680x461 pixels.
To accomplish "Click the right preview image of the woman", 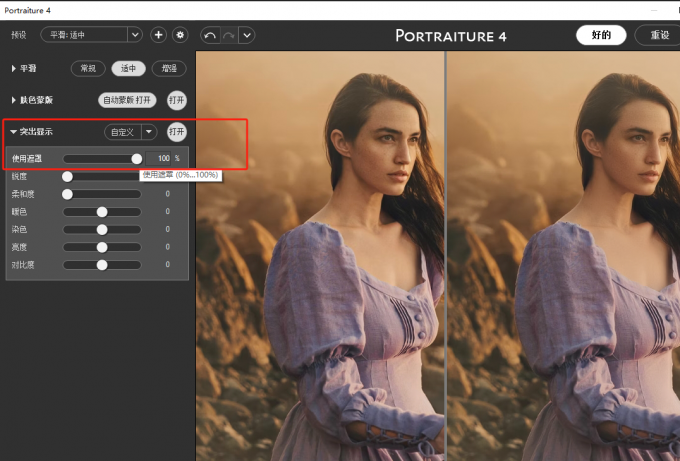I will 564,256.
